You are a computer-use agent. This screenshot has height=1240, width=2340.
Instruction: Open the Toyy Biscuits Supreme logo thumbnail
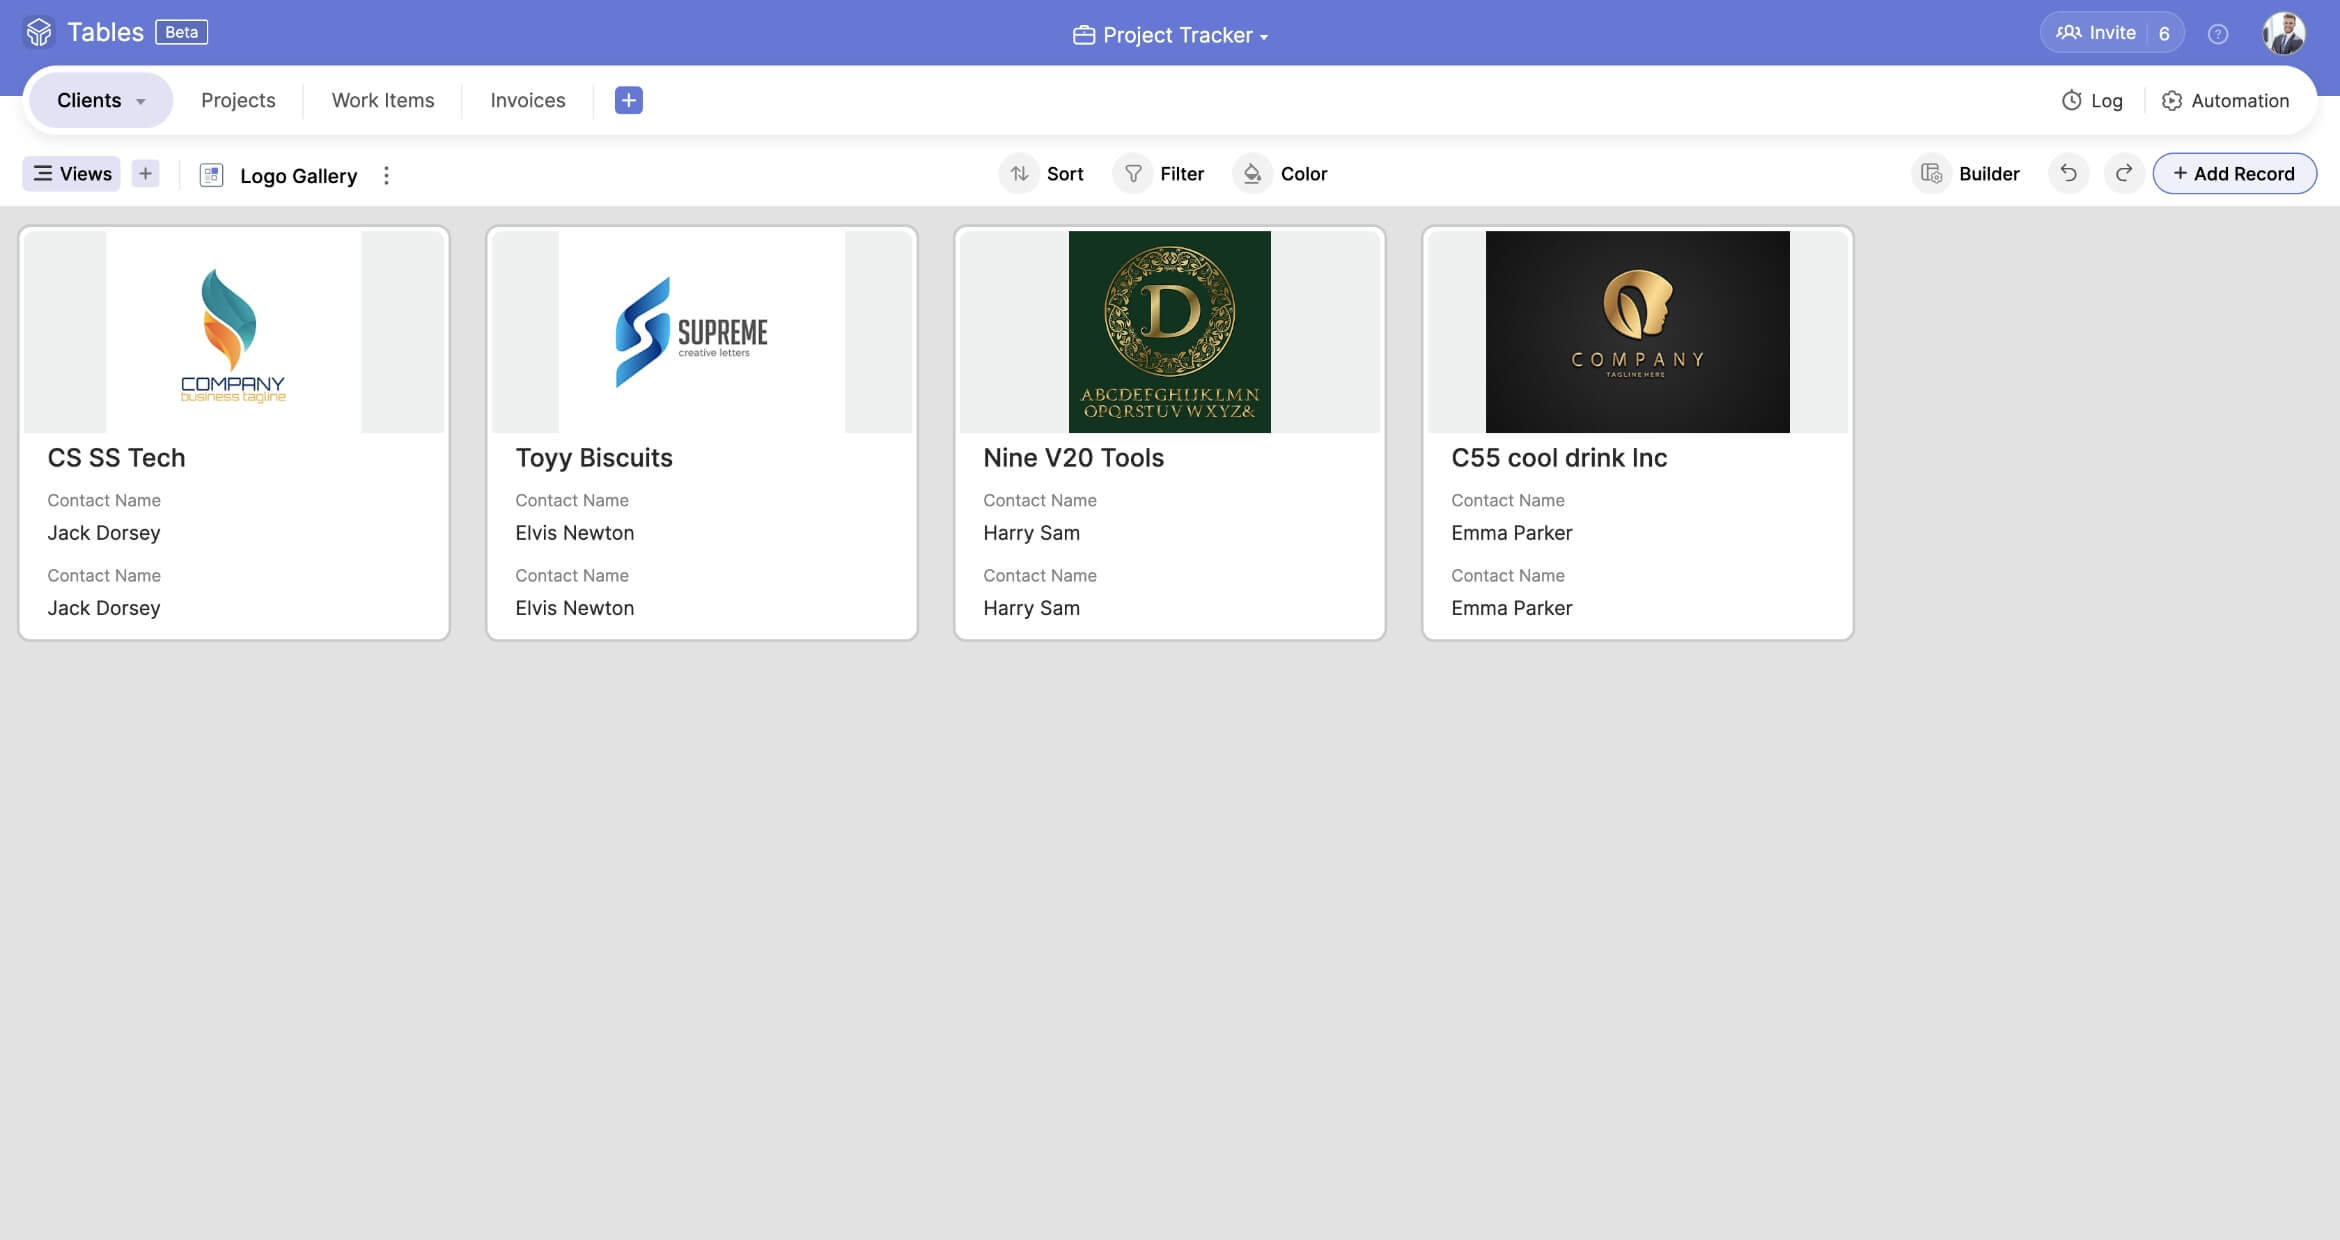tap(702, 332)
